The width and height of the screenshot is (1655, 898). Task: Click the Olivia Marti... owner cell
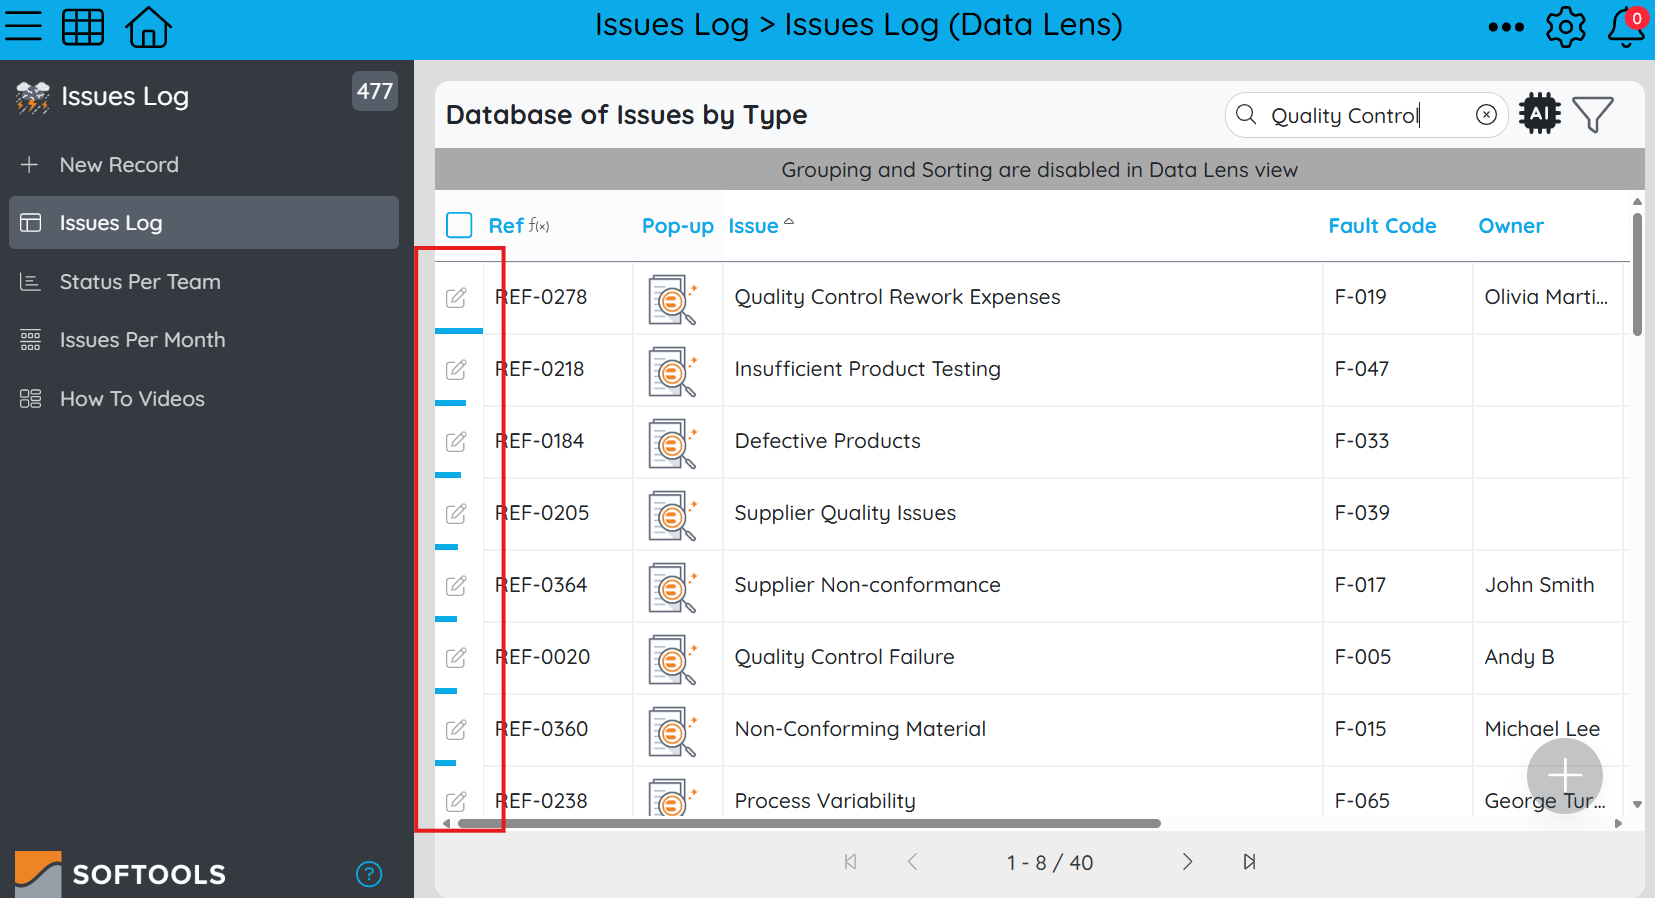(x=1547, y=297)
